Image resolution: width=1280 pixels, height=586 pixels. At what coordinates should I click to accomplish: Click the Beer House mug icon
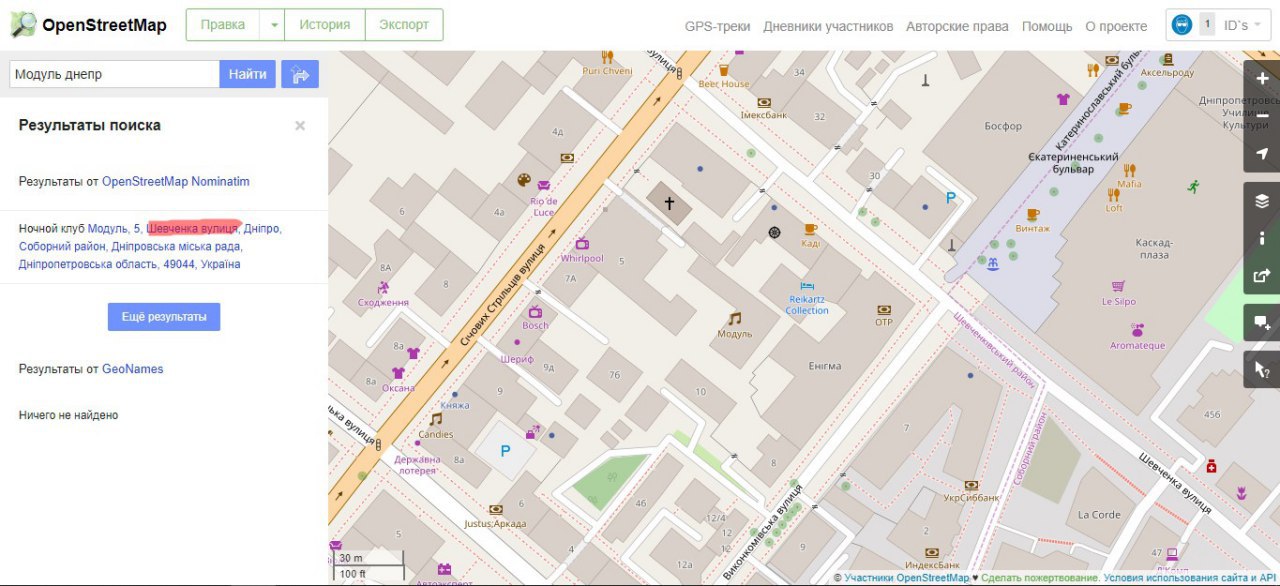(x=724, y=70)
